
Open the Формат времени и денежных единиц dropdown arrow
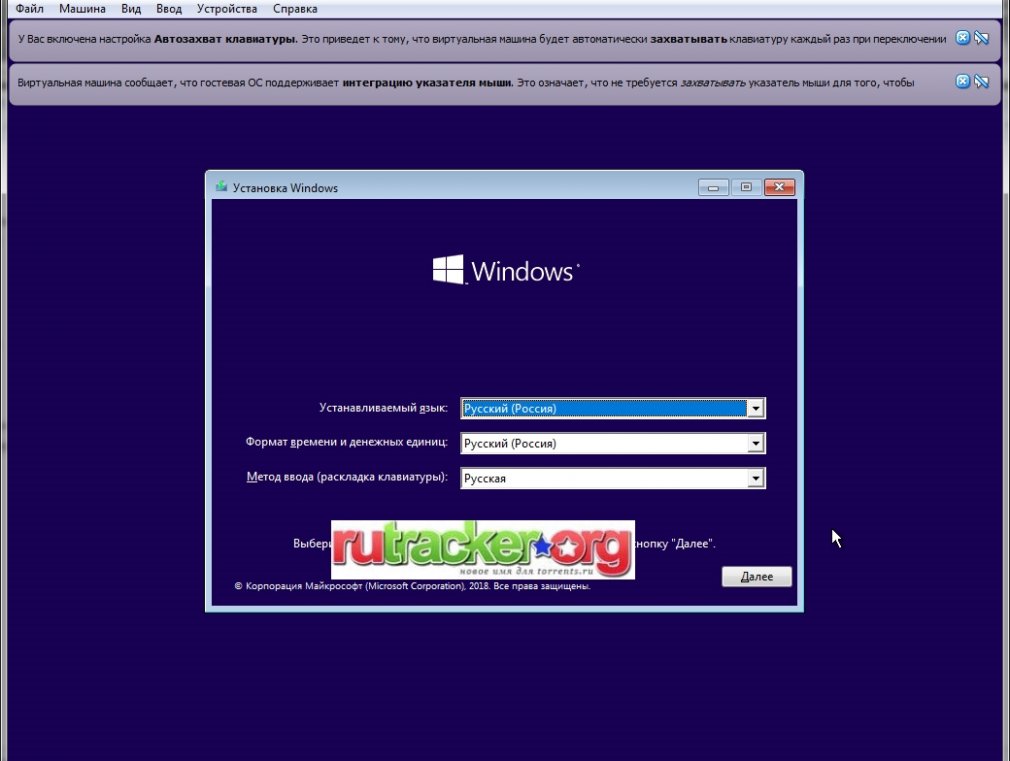756,443
